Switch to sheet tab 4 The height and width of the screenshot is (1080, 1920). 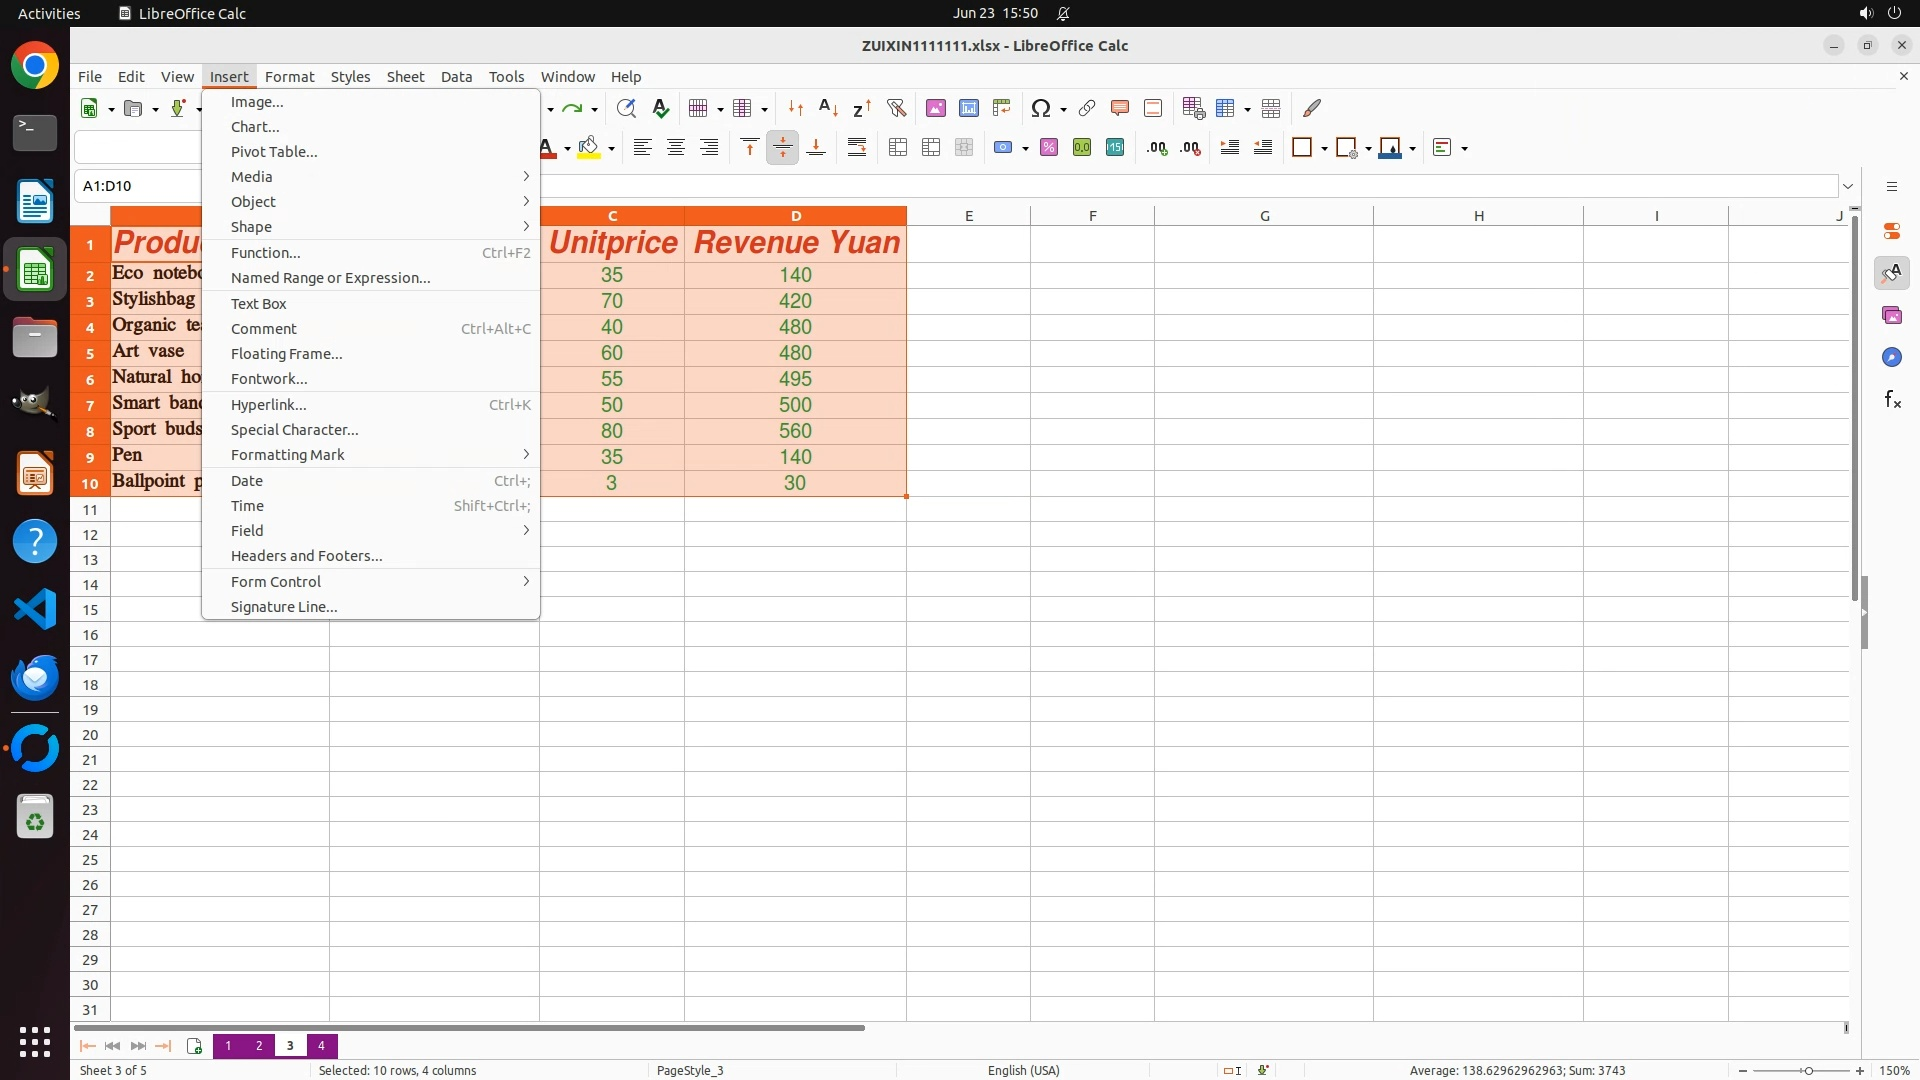click(321, 1046)
